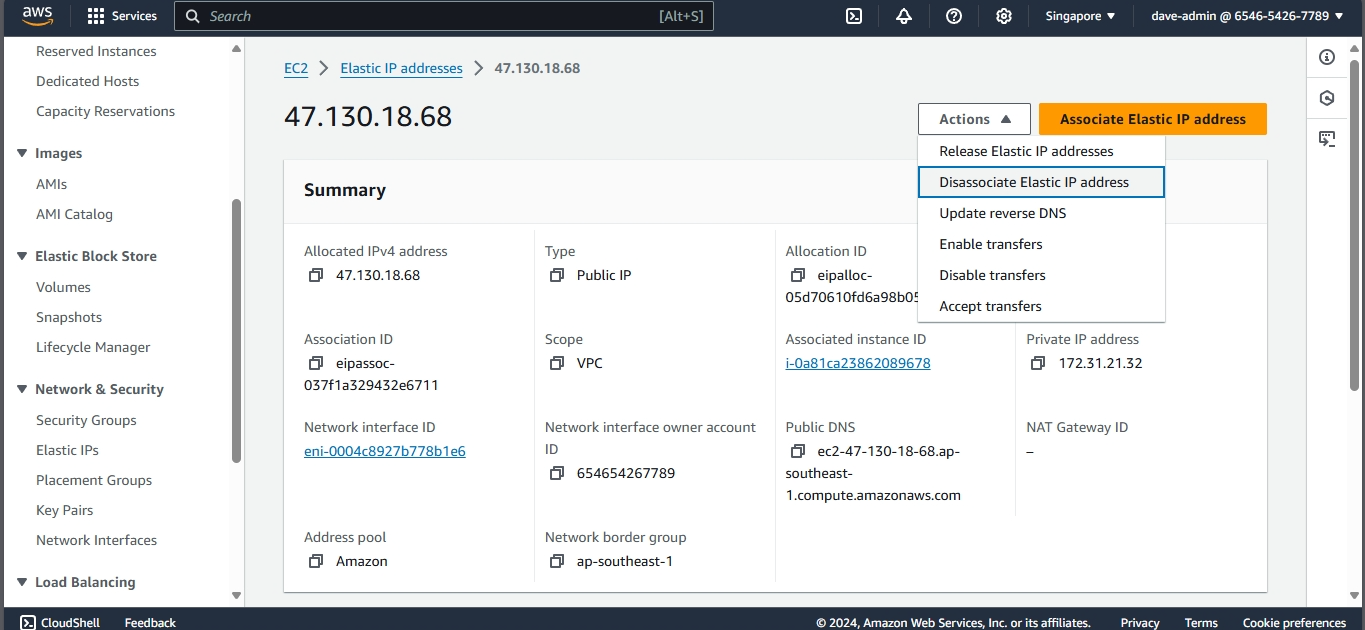Open the Services grid menu
This screenshot has width=1365, height=630.
point(122,16)
